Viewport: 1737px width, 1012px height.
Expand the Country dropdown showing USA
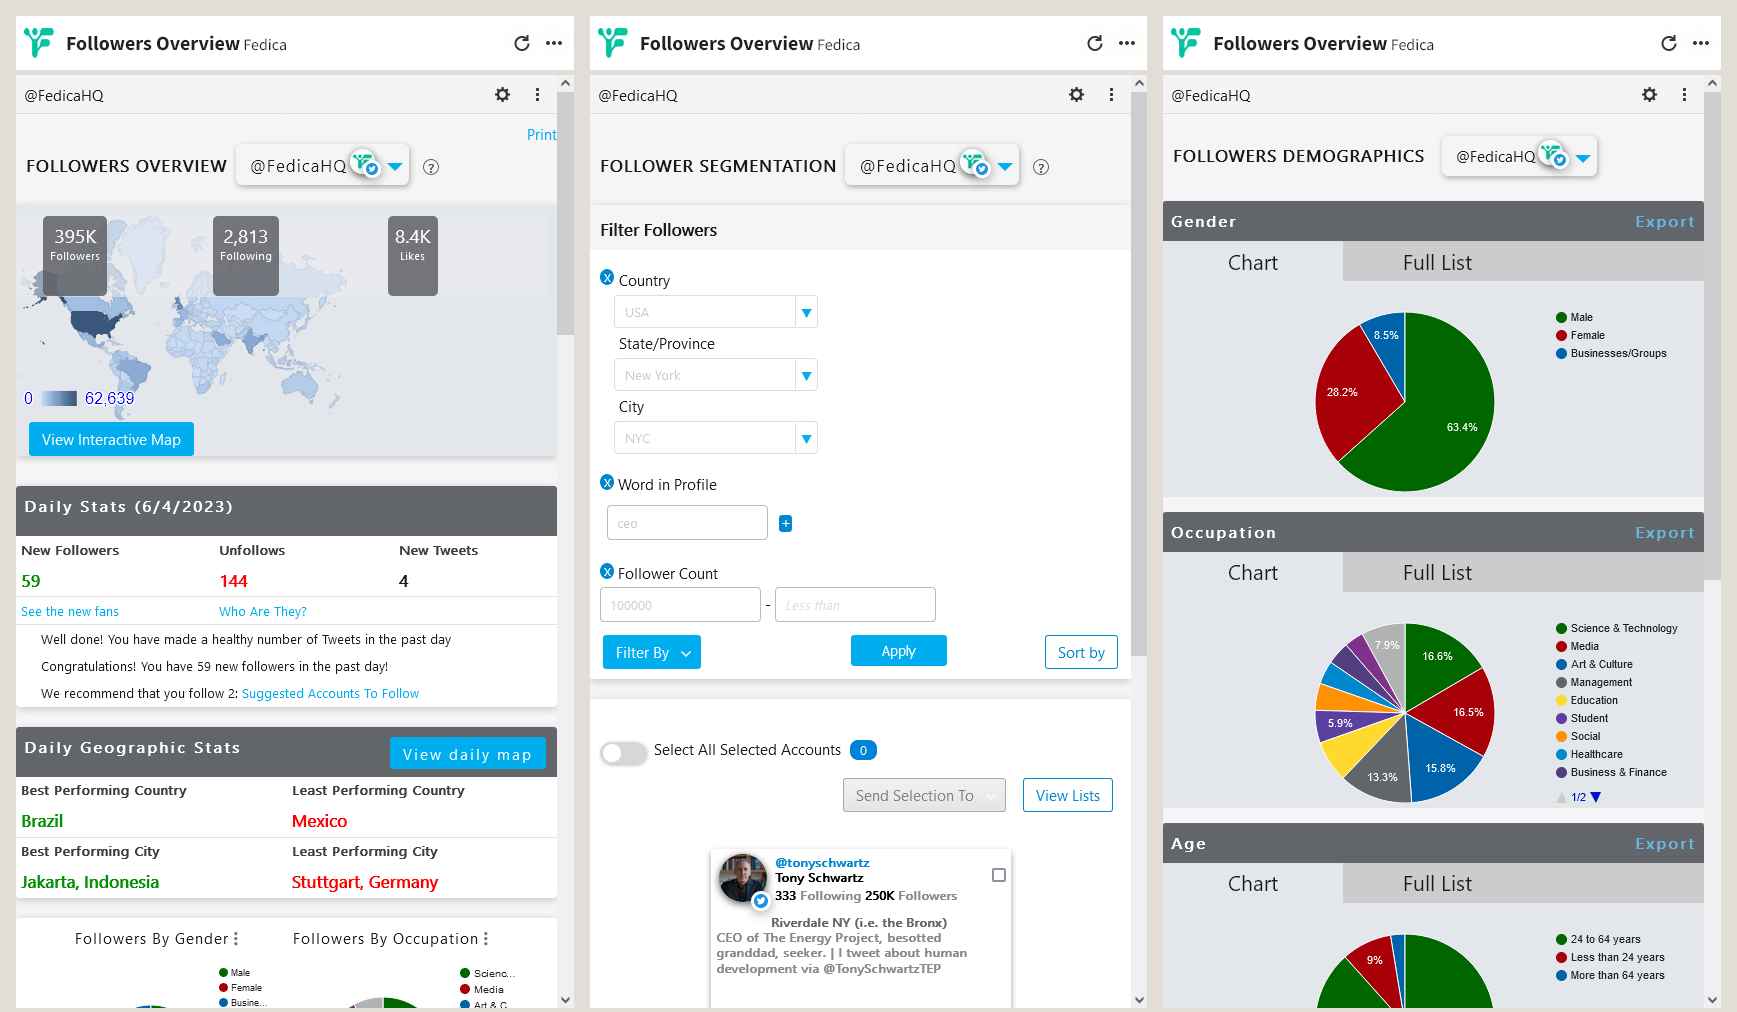coord(806,313)
